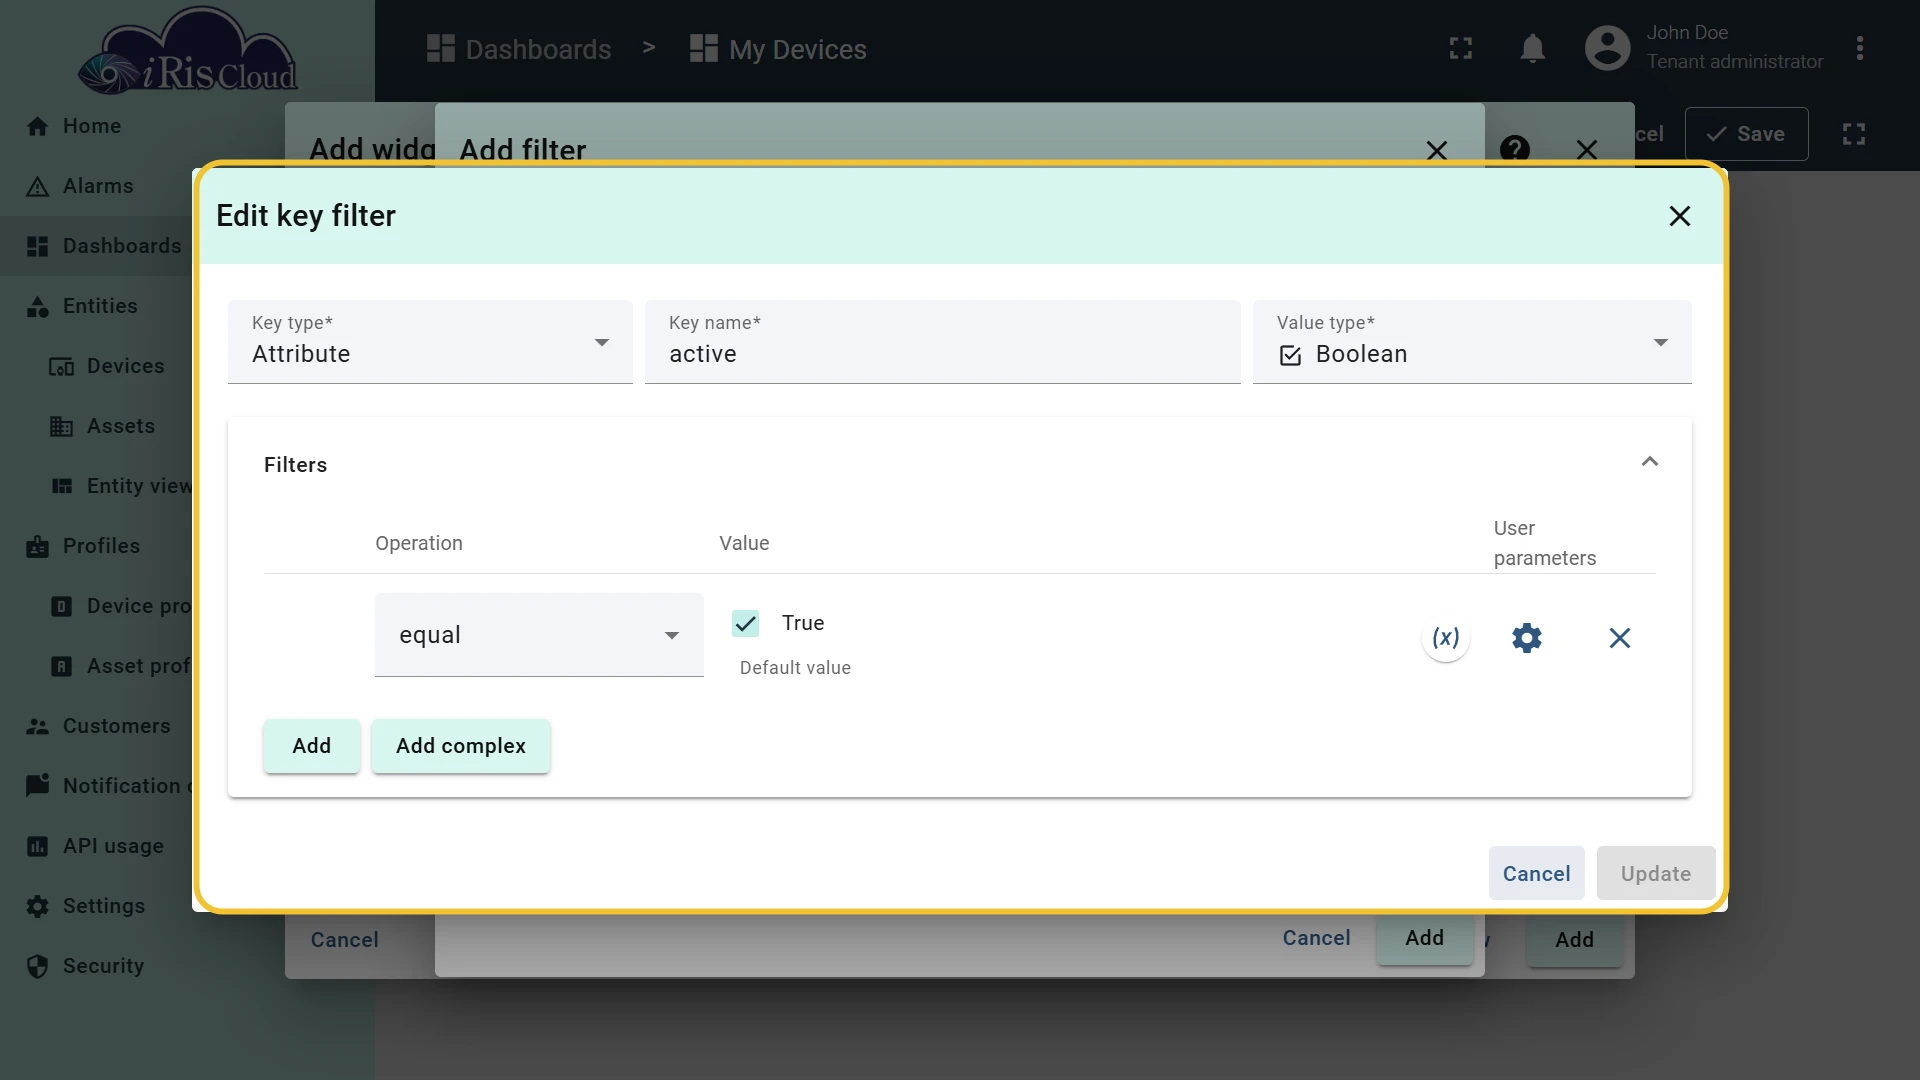Click My Devices breadcrumb

point(778,49)
